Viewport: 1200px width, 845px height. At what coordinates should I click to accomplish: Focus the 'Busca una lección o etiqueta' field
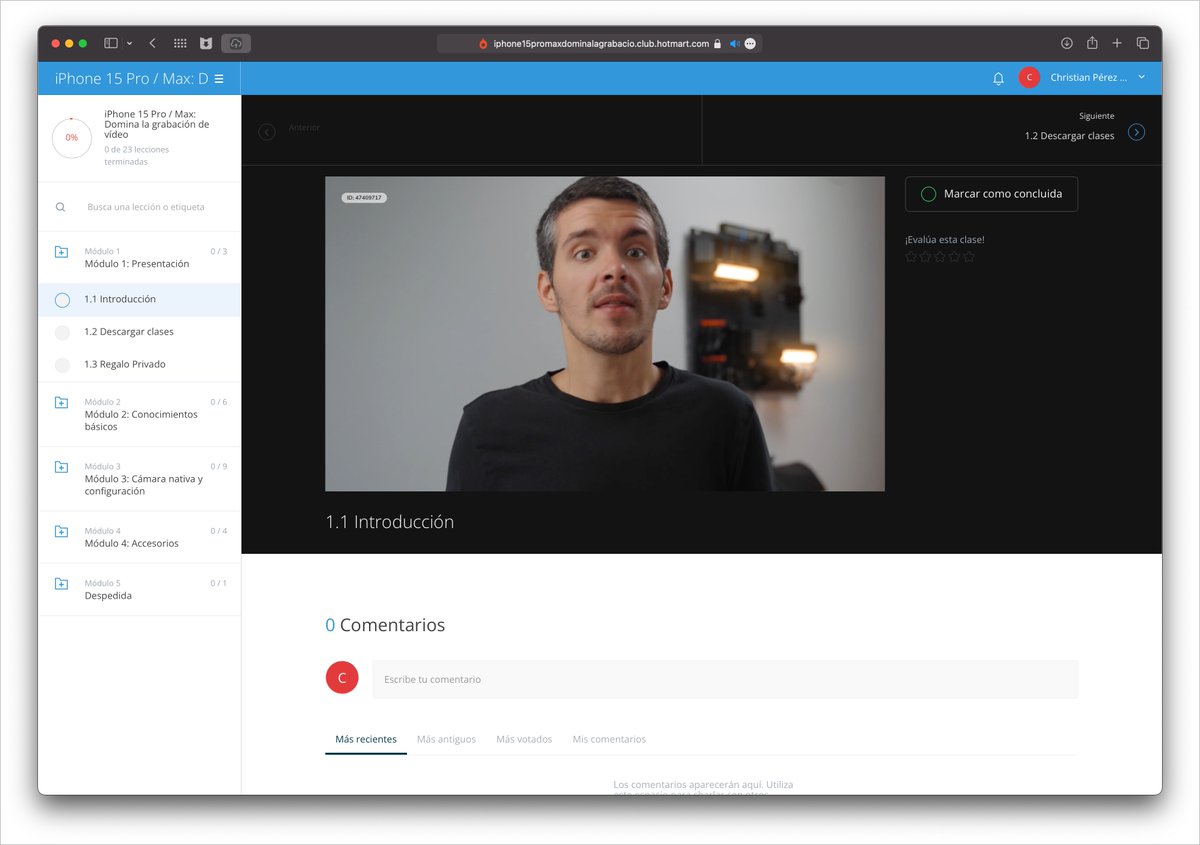coord(146,207)
